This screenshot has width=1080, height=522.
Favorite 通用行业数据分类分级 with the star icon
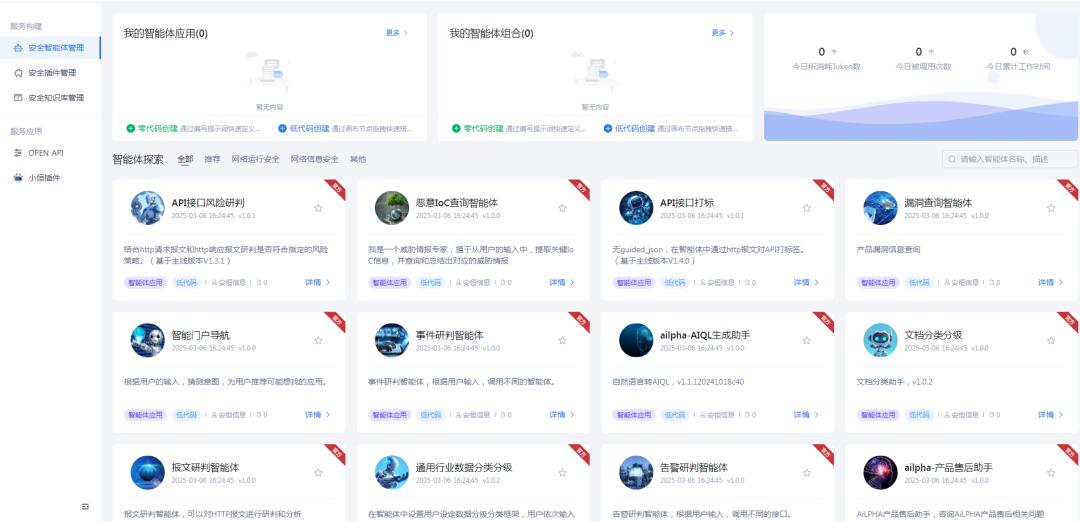click(563, 472)
